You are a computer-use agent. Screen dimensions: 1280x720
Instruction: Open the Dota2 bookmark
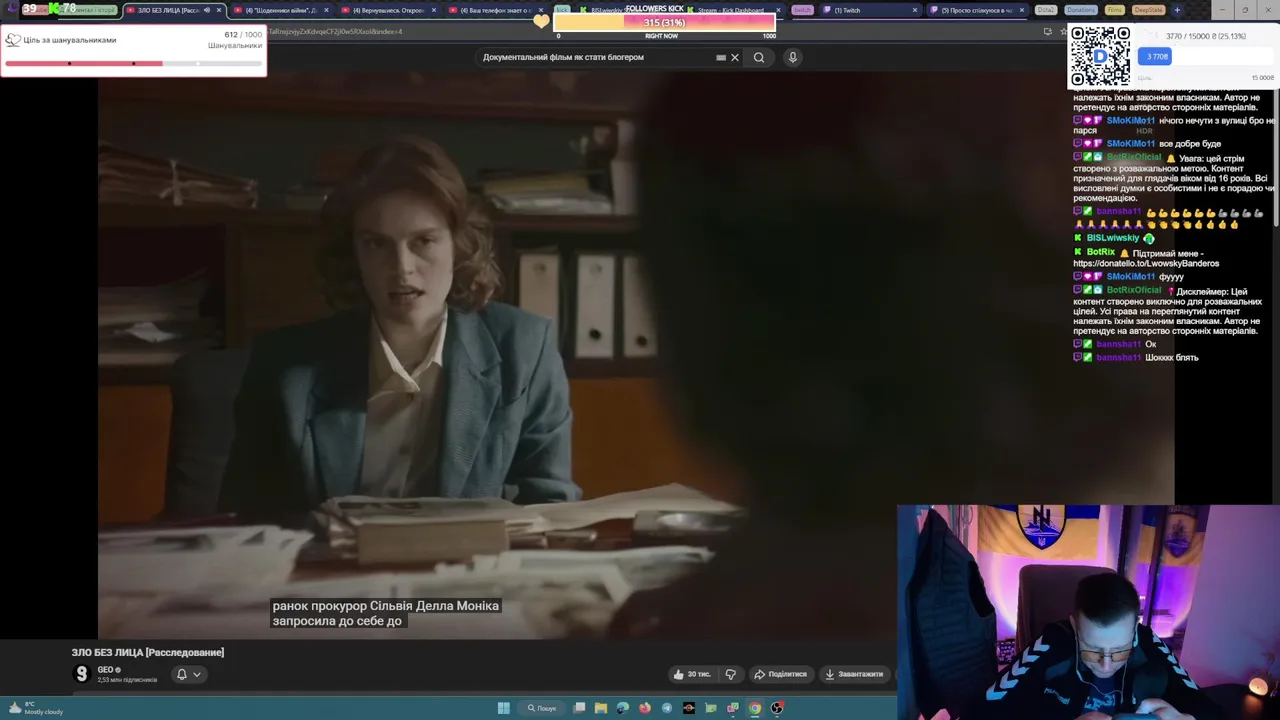click(1045, 10)
